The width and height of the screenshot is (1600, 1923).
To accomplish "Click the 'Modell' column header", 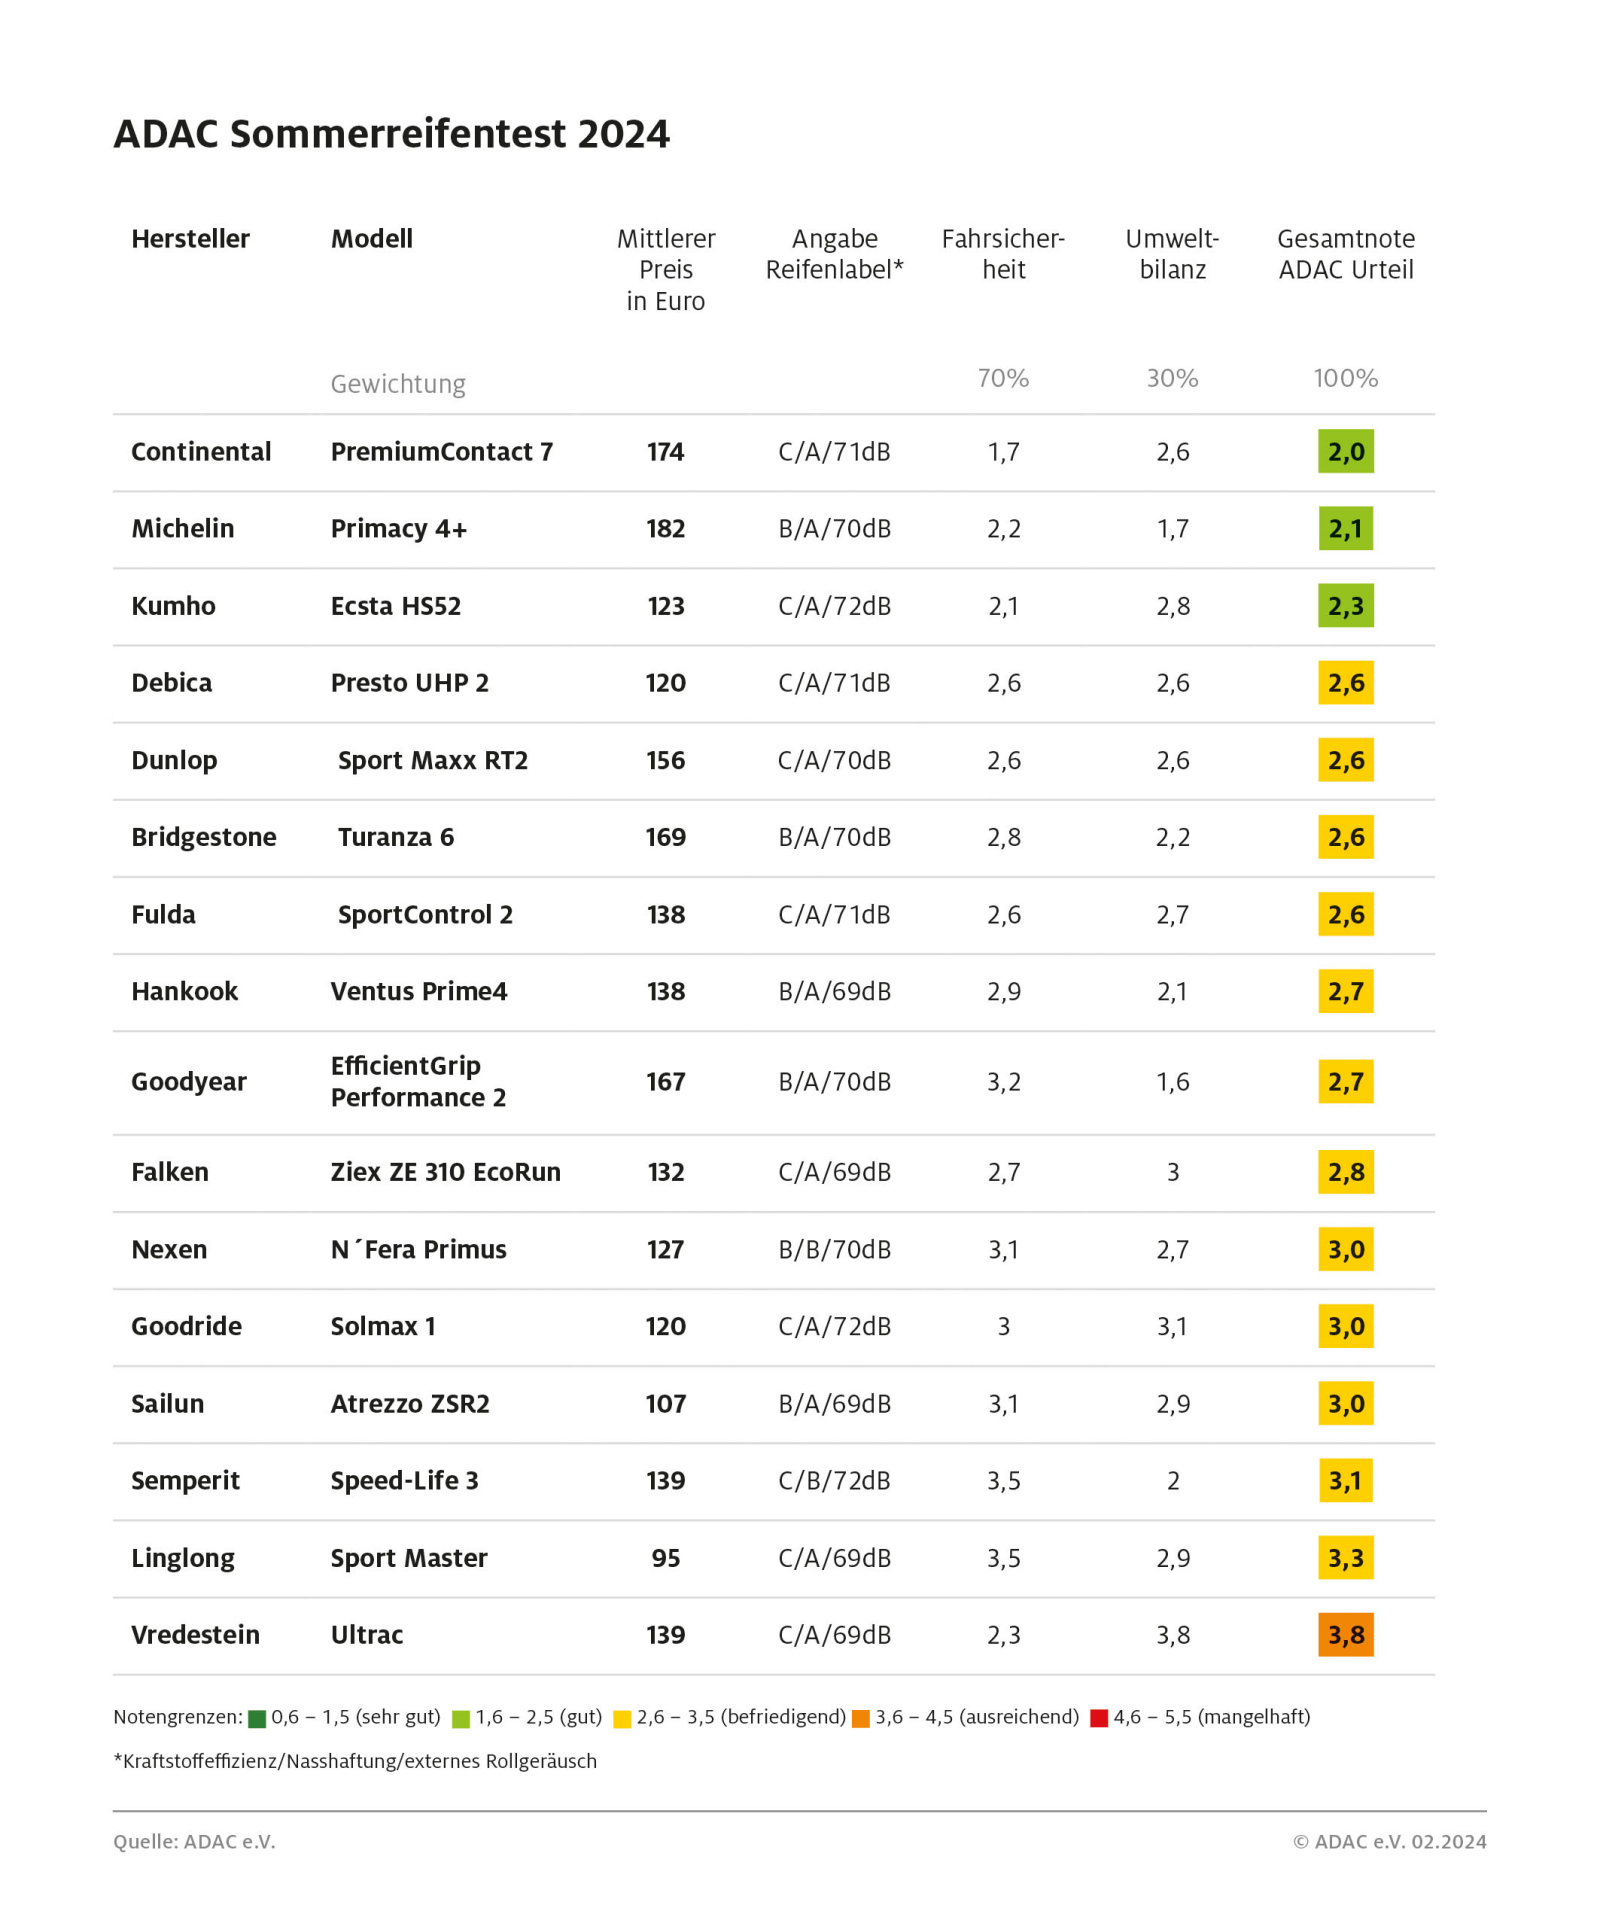I will click(371, 239).
